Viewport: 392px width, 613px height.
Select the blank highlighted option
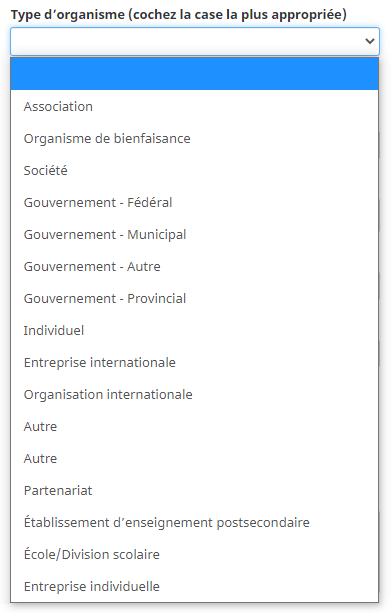(195, 74)
